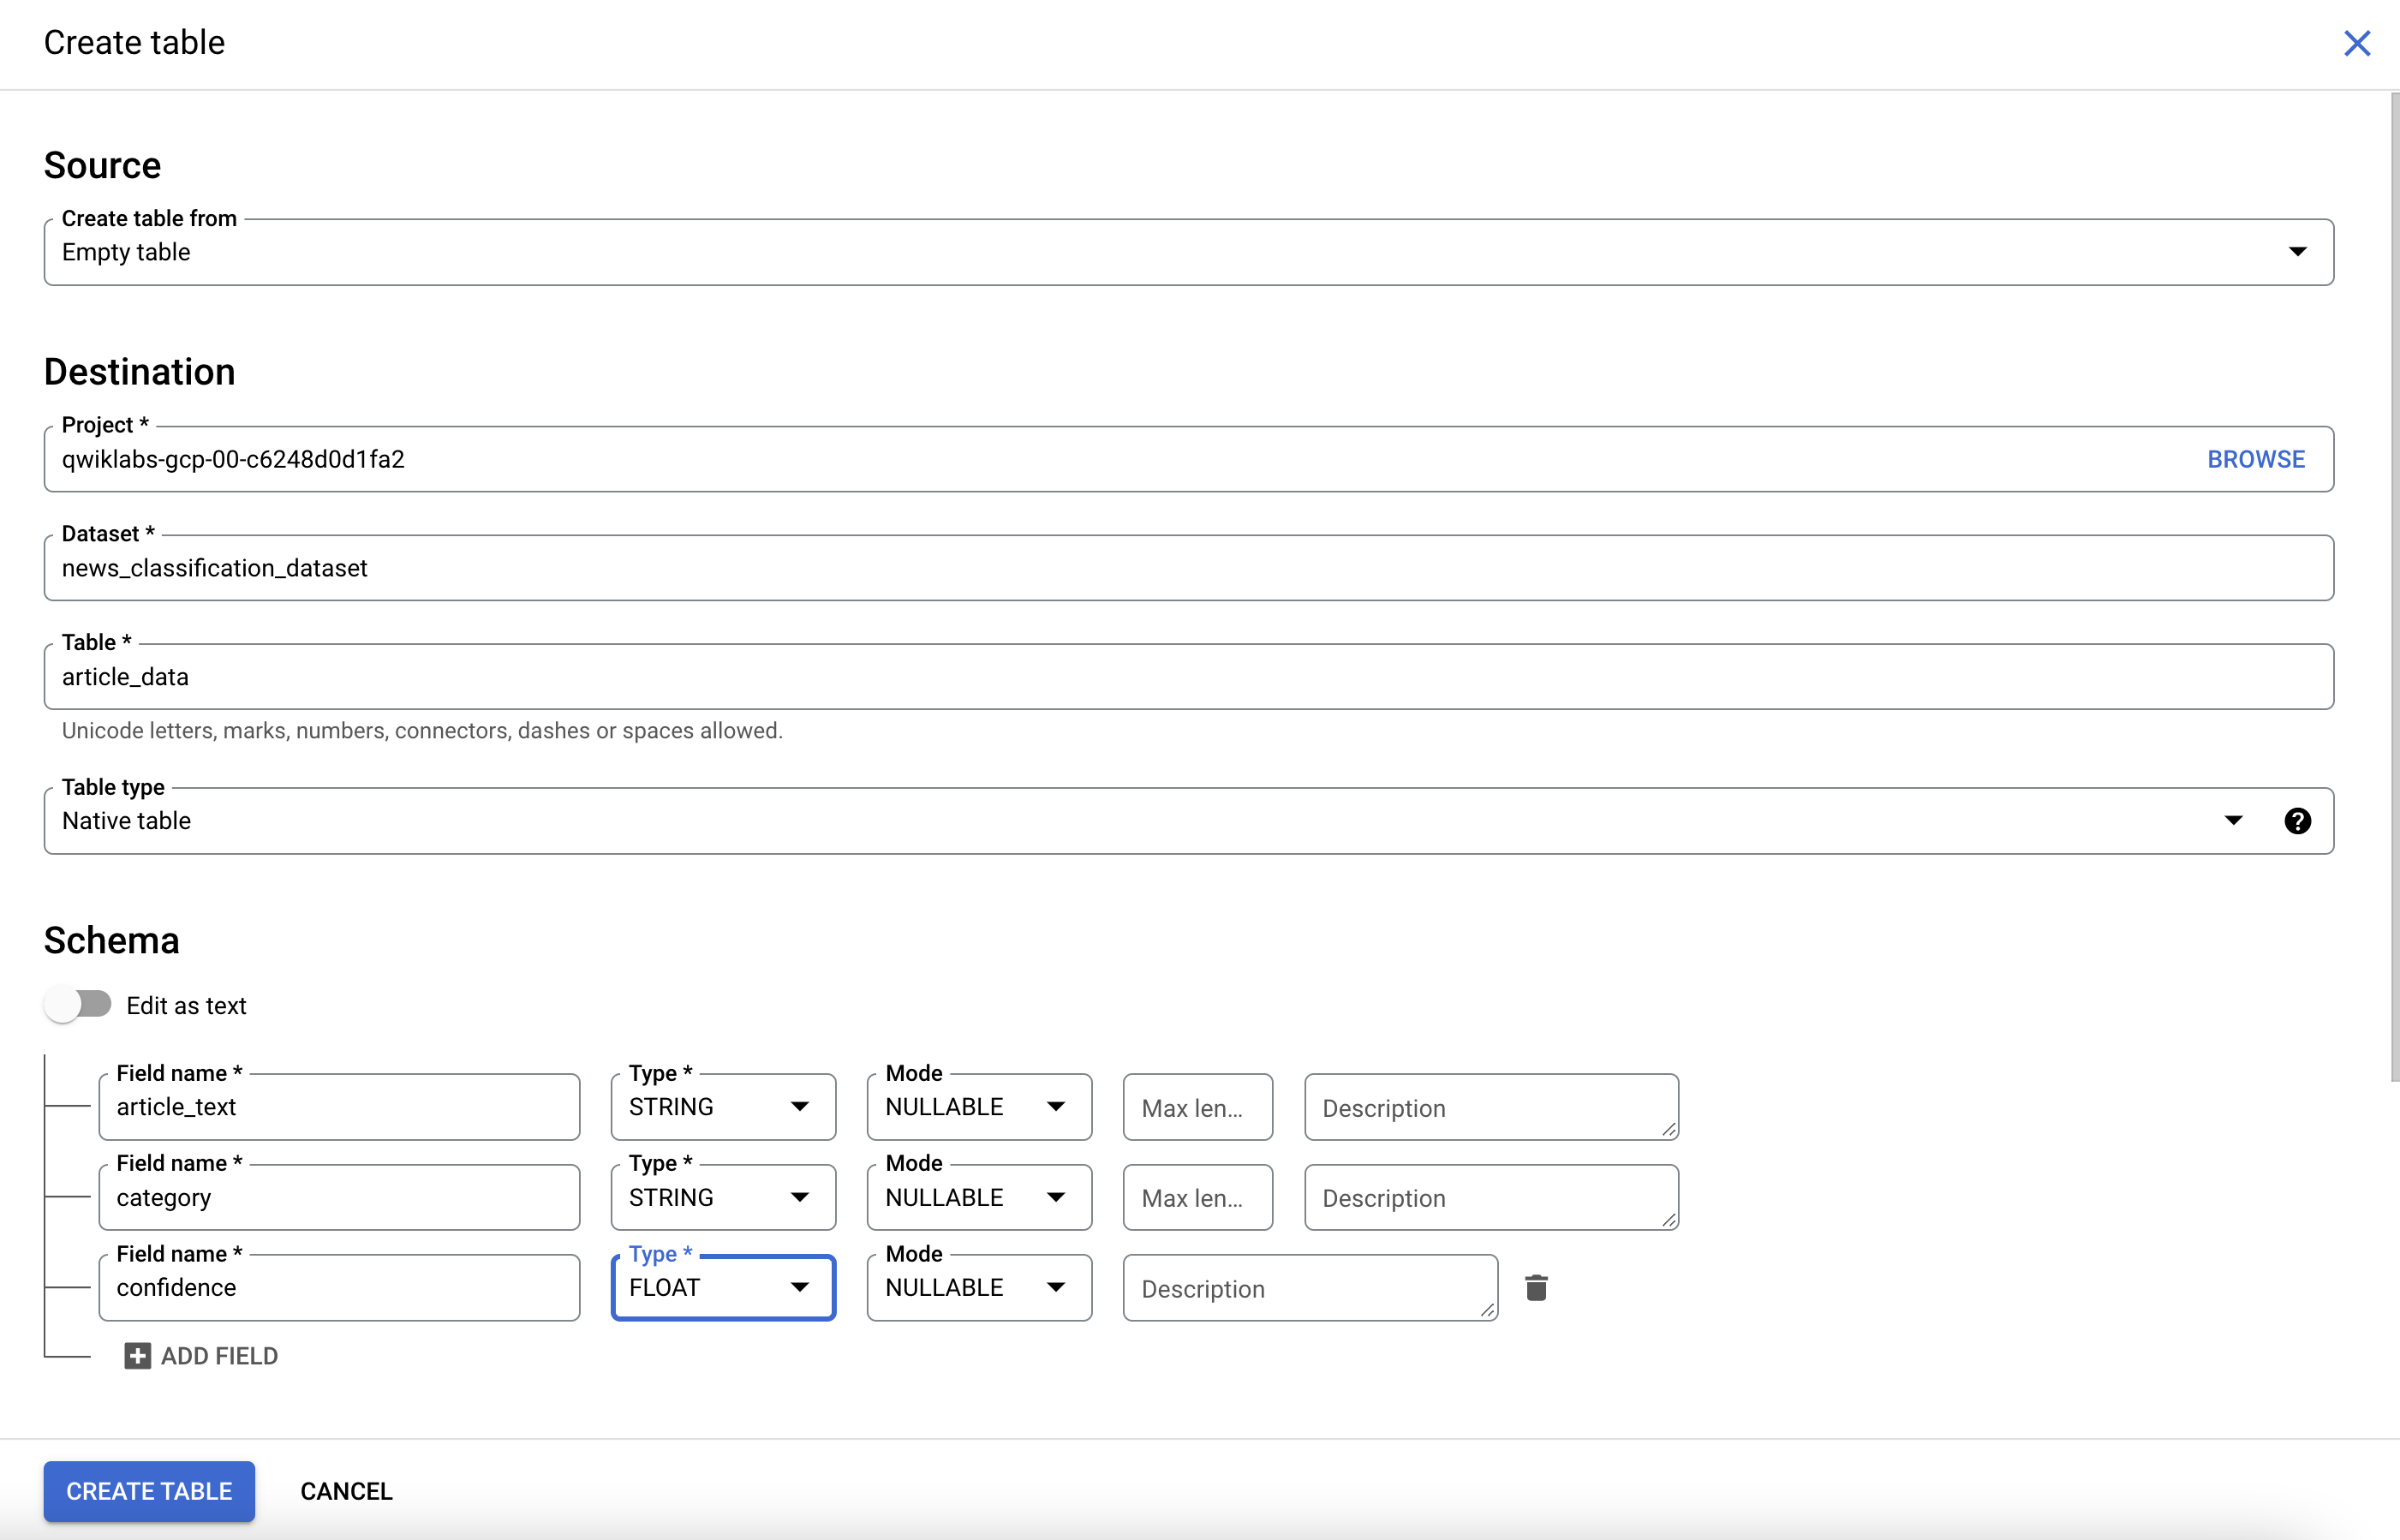The height and width of the screenshot is (1540, 2400).
Task: Click the dropdown arrow for confidence Type
Action: pyautogui.click(x=797, y=1288)
